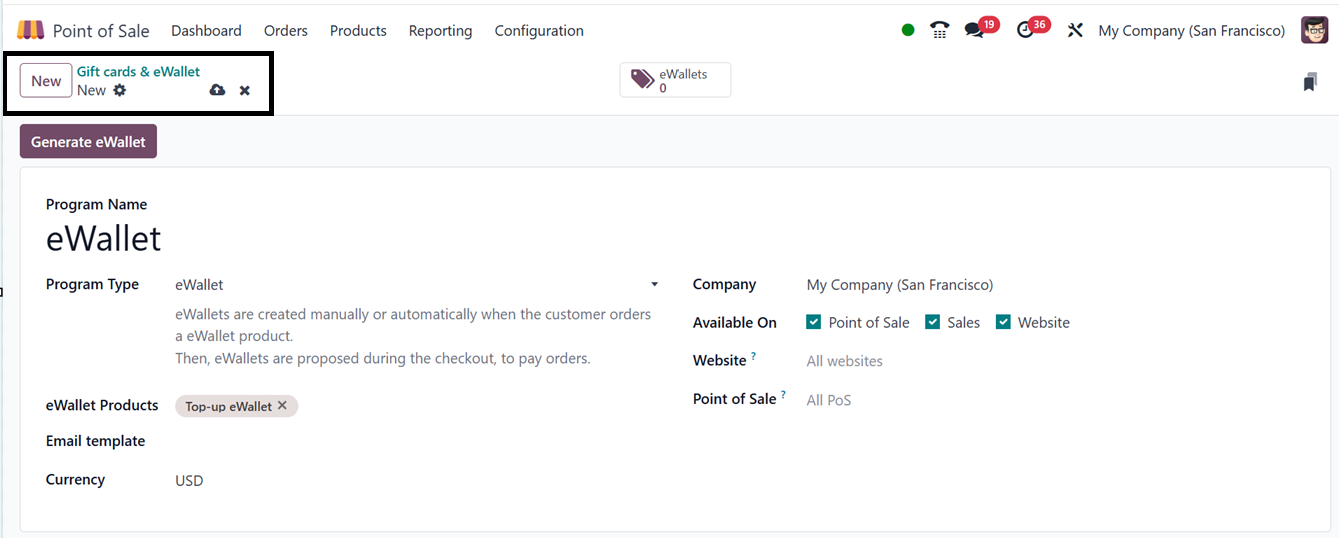Open the gear actions menu
Screen dimensions: 1339x538
point(120,90)
